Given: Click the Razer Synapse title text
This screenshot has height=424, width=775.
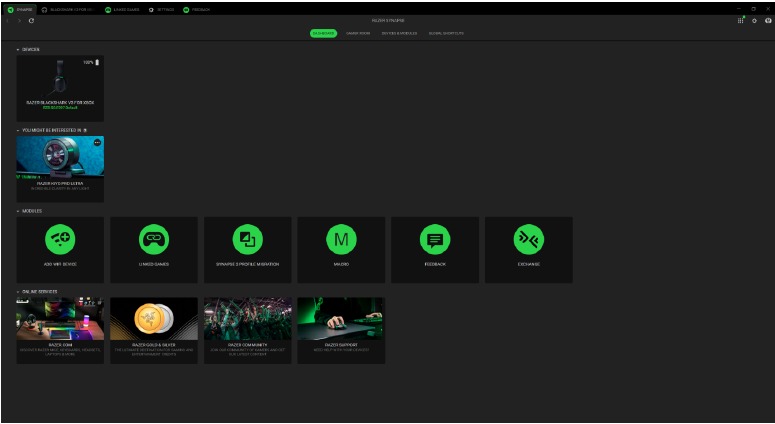Looking at the screenshot, I should coord(388,21).
